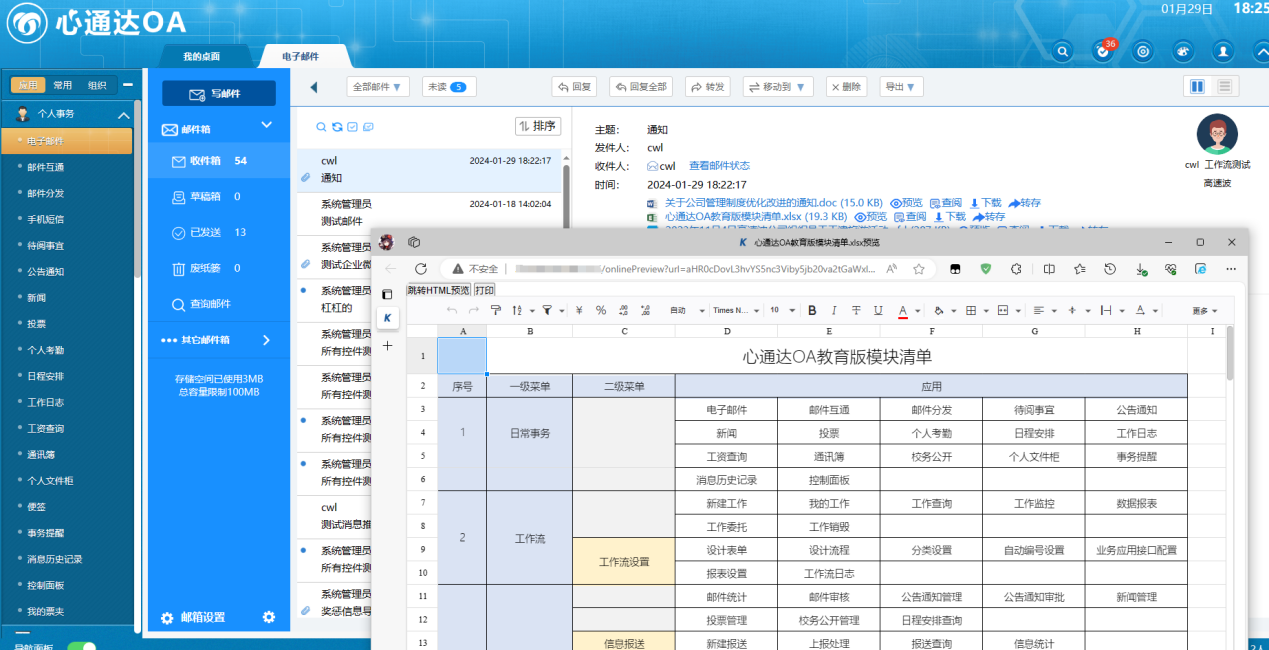Click 转发 button
Viewport: 1269px width, 650px height.
pyautogui.click(x=707, y=87)
